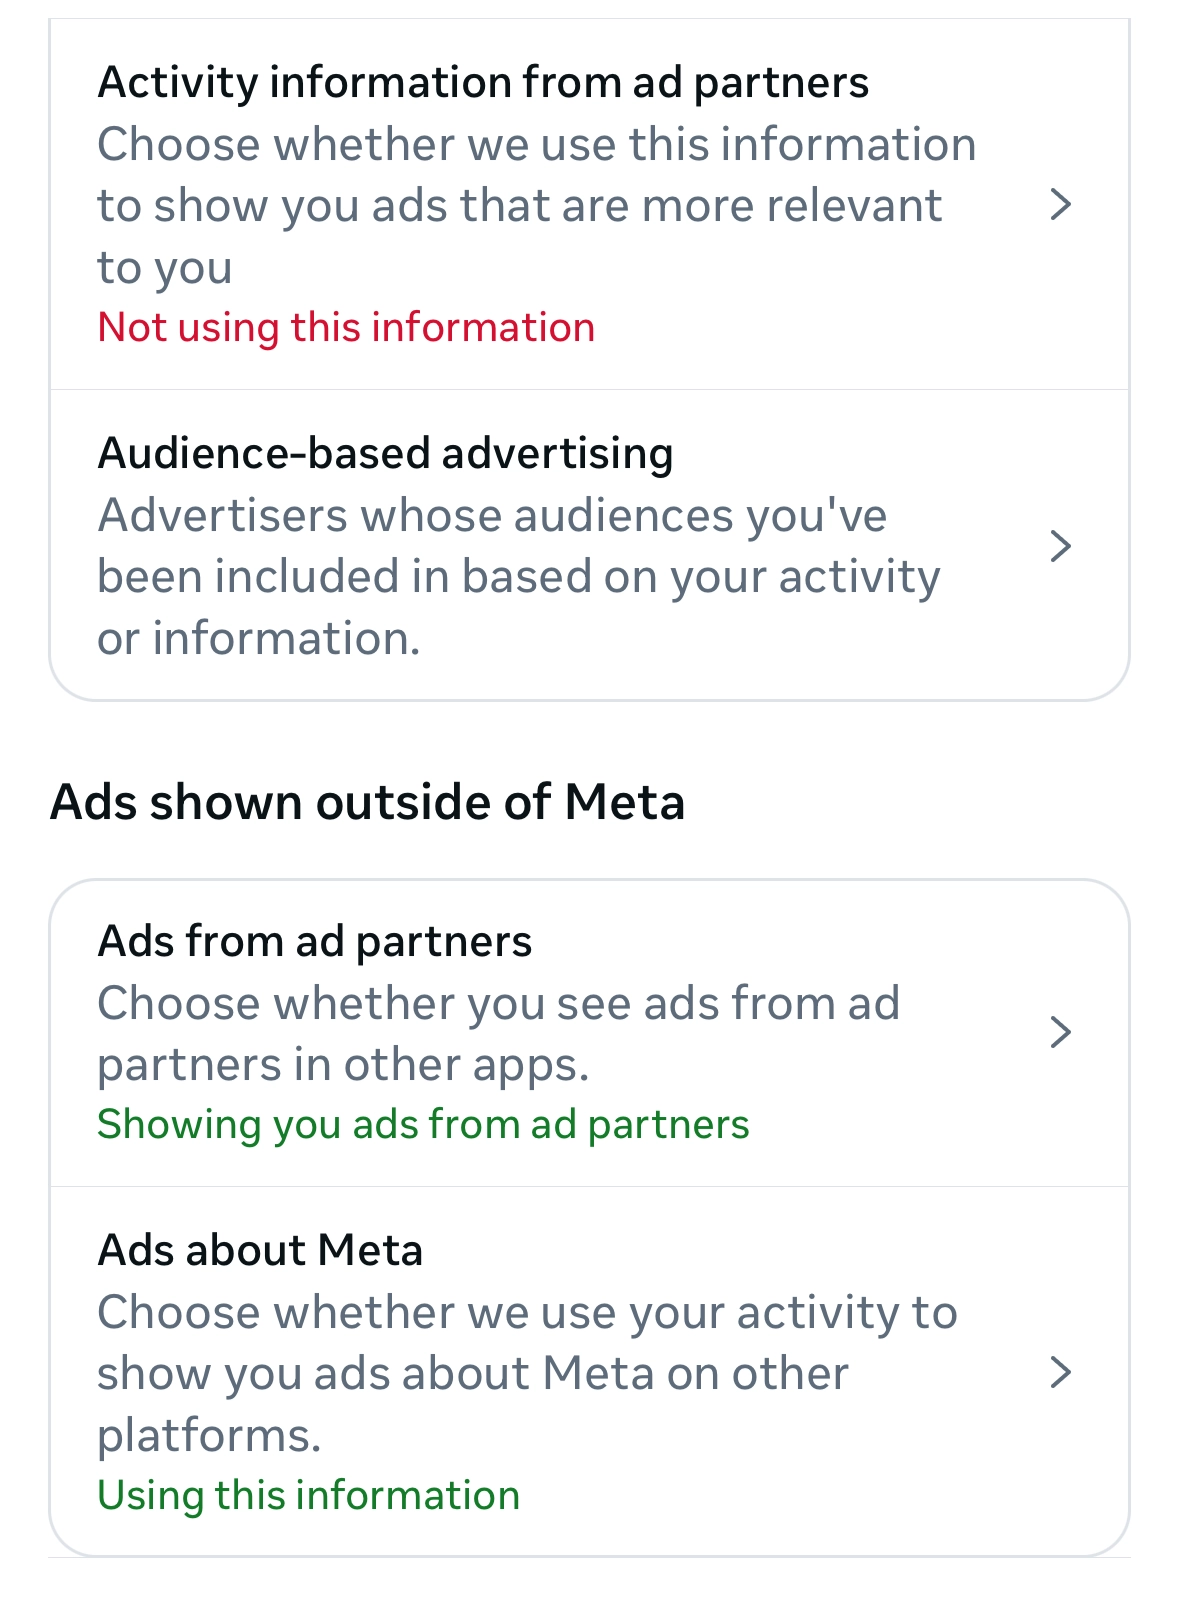Click 'Showing you ads from ad partners' status
This screenshot has width=1179, height=1604.
[423, 1125]
